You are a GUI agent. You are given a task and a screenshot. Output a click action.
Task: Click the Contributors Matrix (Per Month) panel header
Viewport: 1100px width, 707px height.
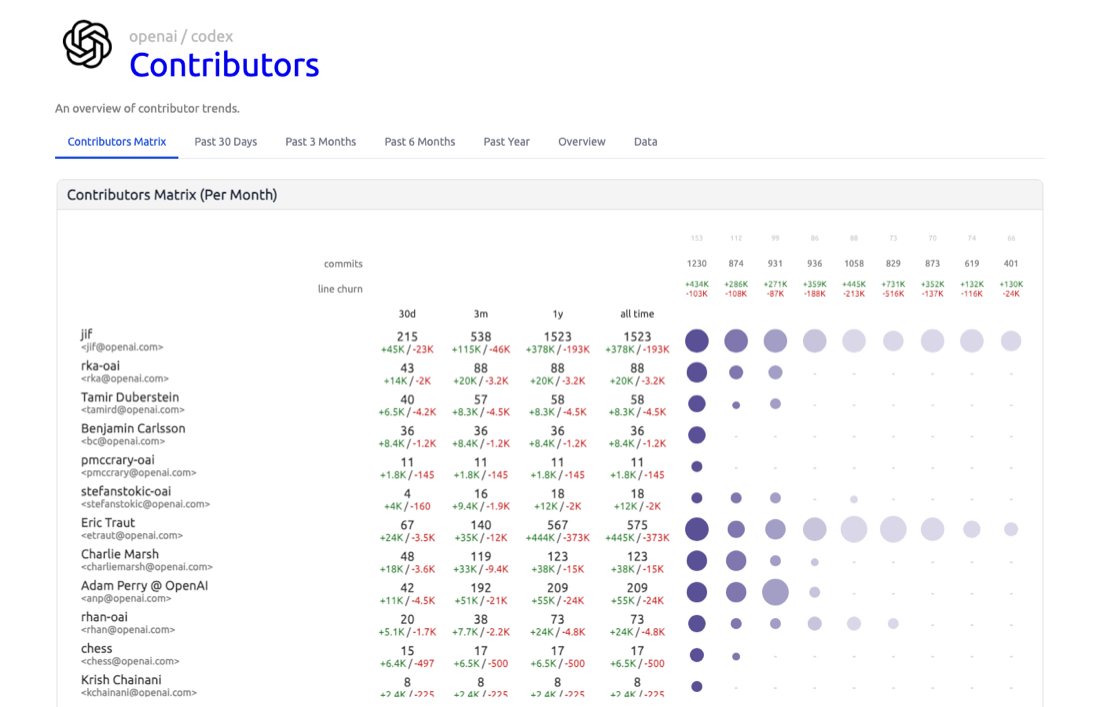[x=550, y=195]
